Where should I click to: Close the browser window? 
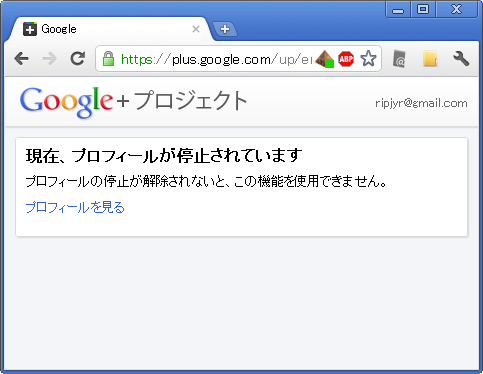point(456,9)
